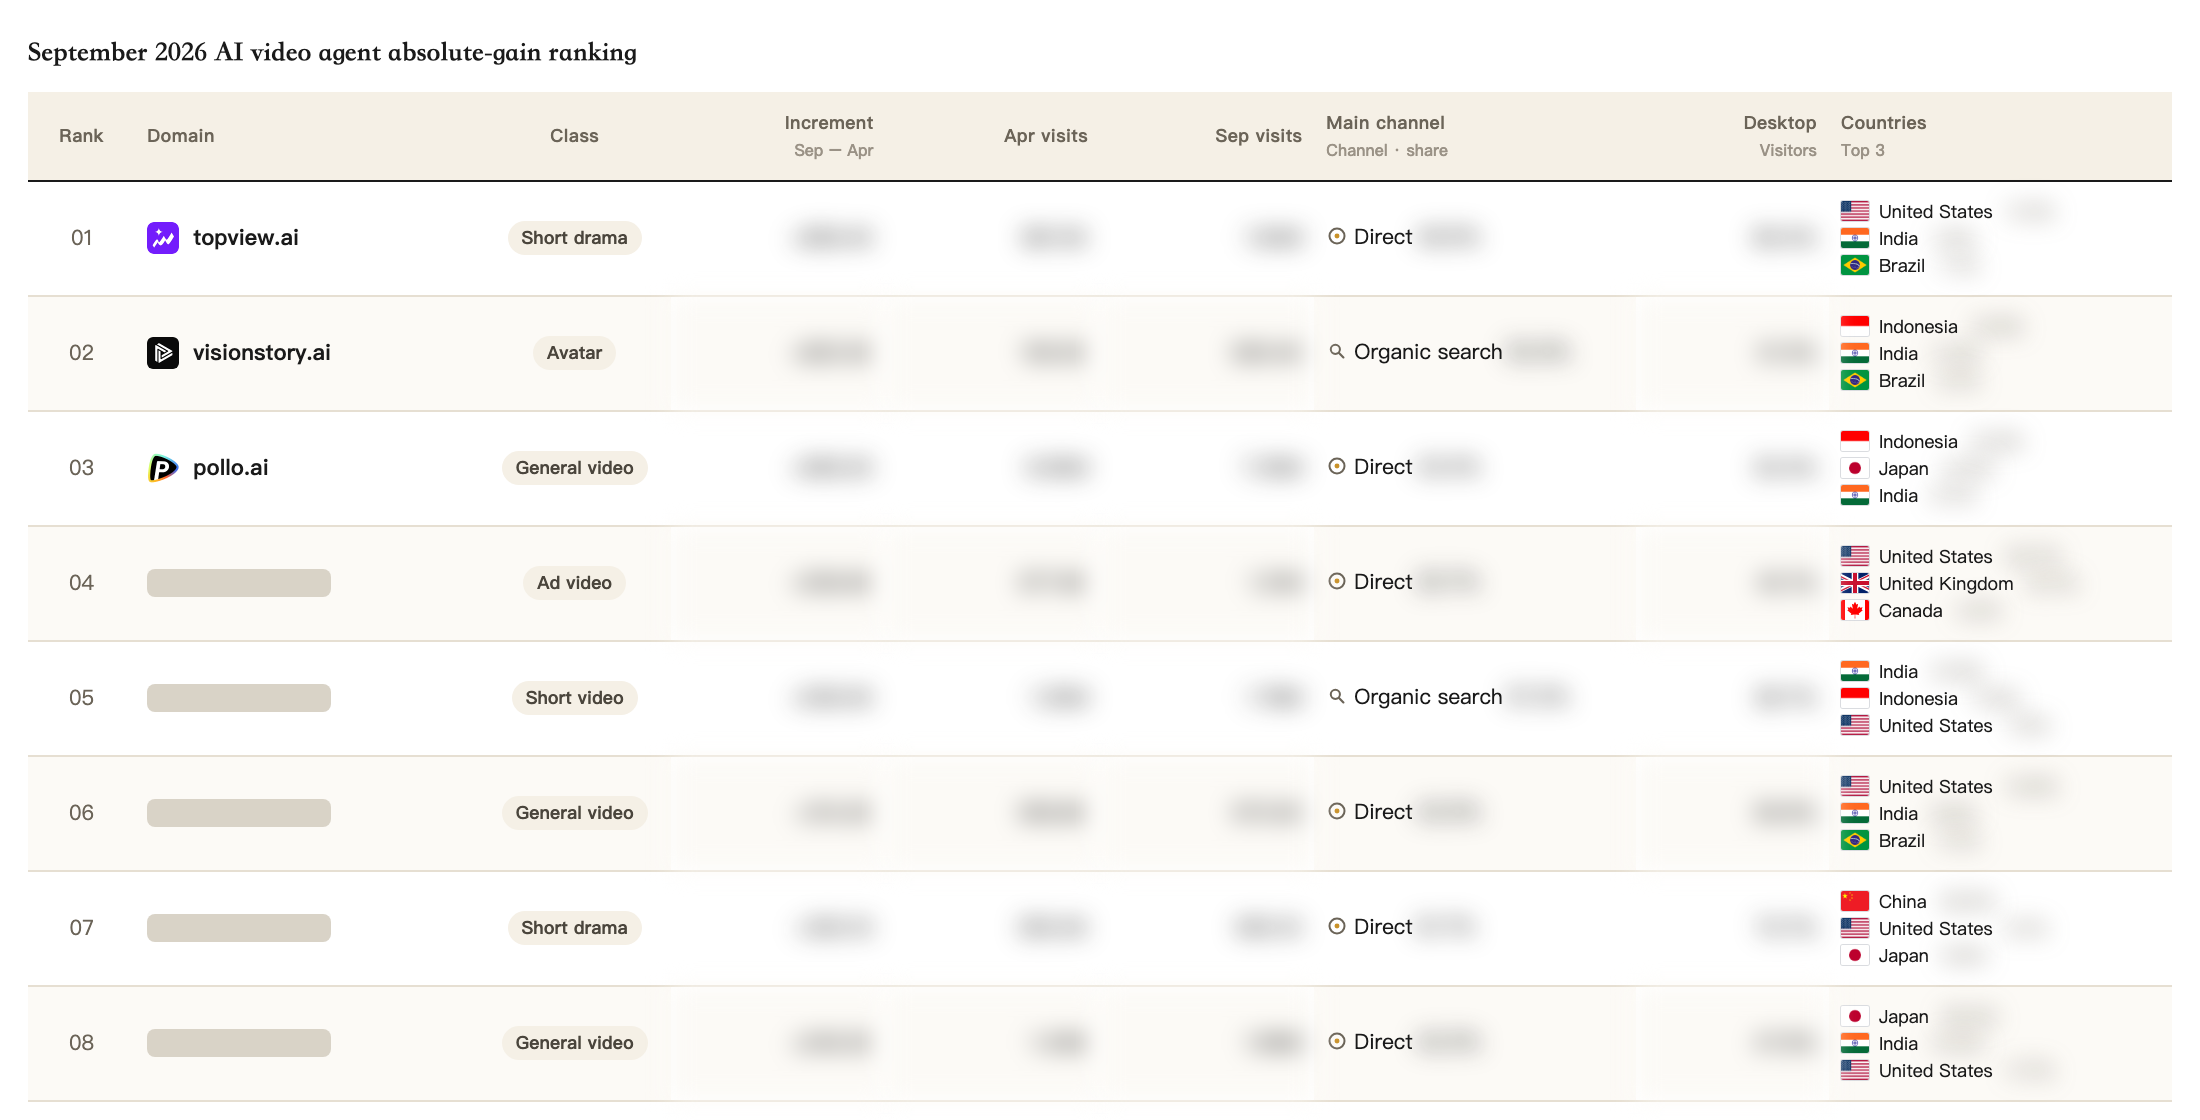Click the Japan flag in row 03
Screen dimensions: 2200x1120
[x=1855, y=468]
